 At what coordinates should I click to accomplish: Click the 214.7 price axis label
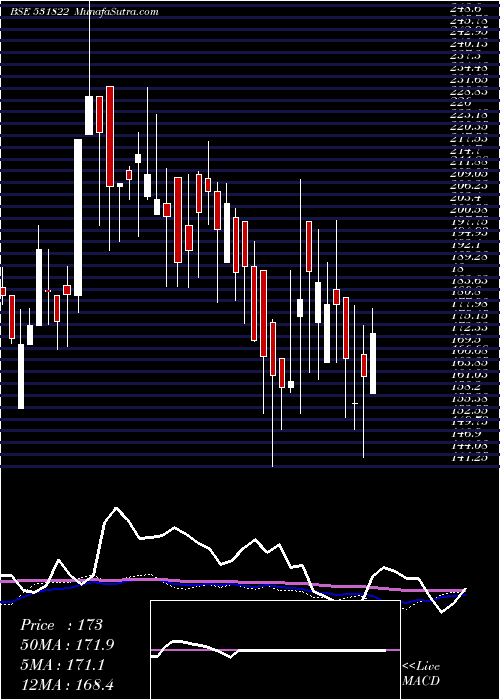pyautogui.click(x=466, y=150)
